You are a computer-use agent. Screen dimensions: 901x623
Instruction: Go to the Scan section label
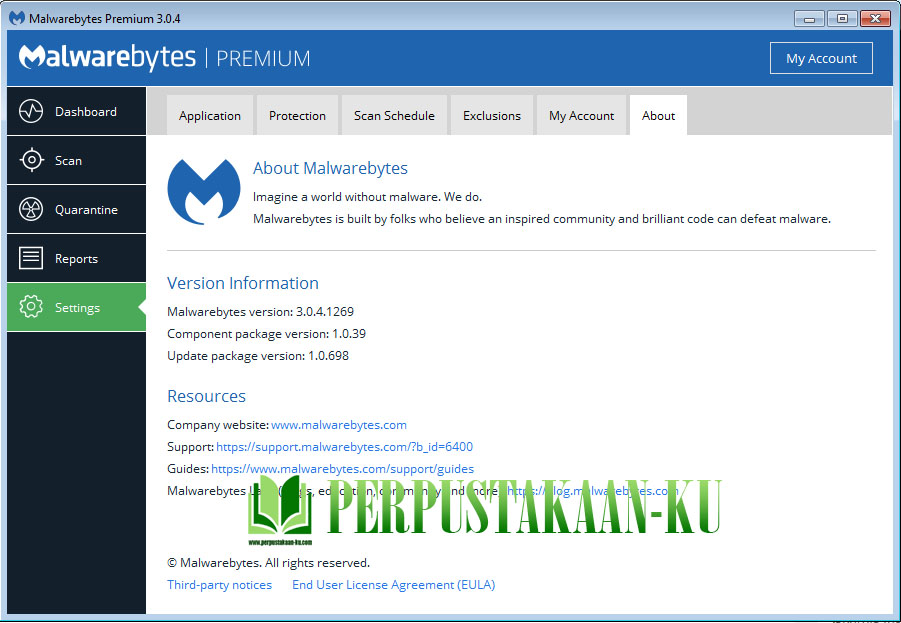tap(68, 161)
